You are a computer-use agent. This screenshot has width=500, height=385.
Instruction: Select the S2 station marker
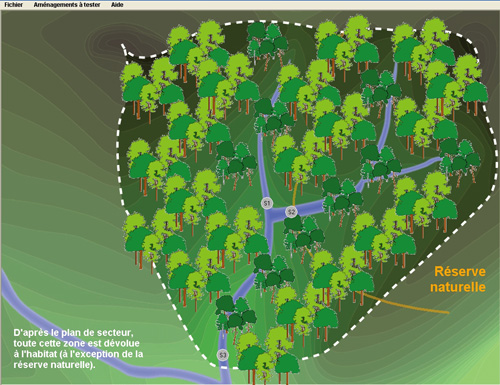click(291, 212)
